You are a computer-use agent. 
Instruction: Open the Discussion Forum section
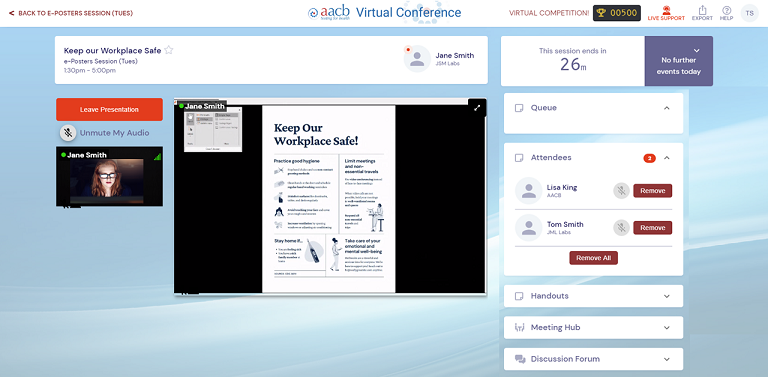[593, 359]
